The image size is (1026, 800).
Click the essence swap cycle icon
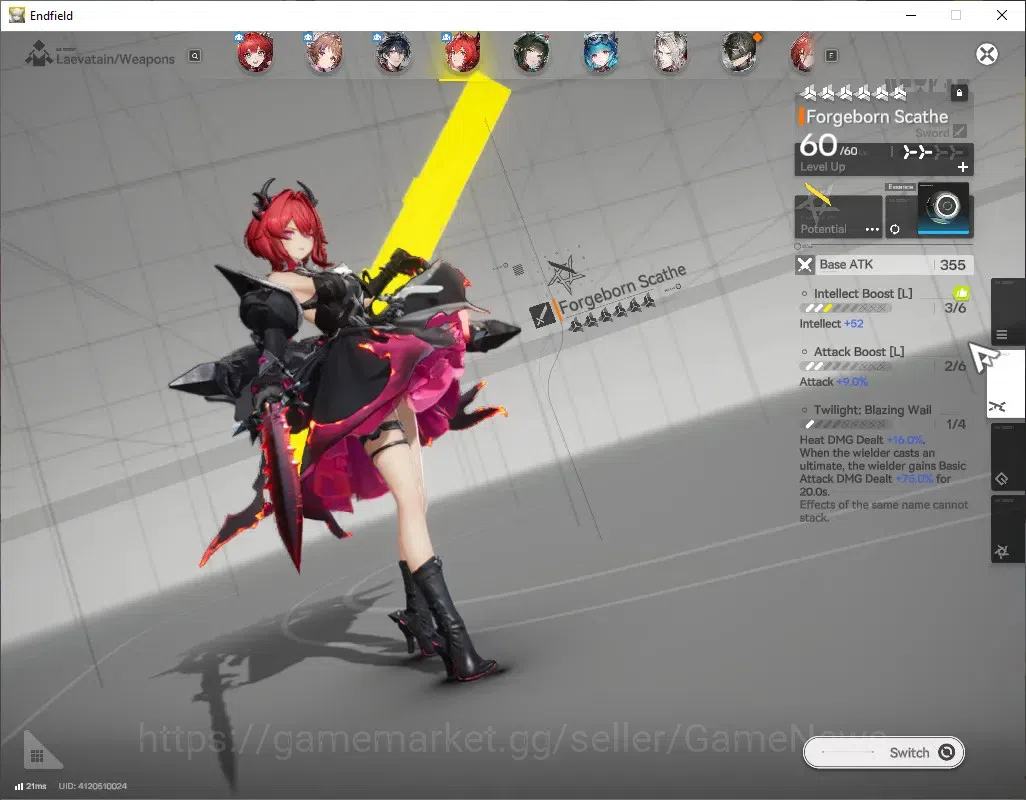click(894, 229)
